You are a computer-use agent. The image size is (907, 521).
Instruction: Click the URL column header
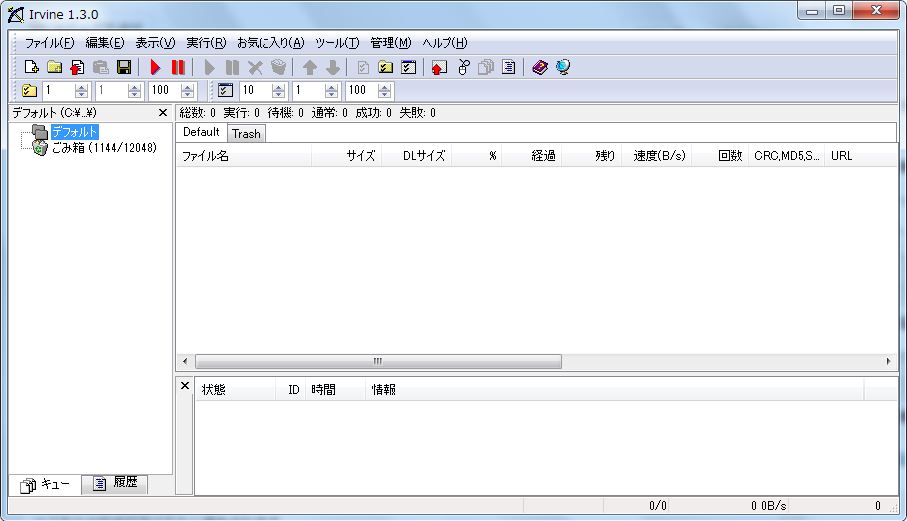(x=861, y=156)
